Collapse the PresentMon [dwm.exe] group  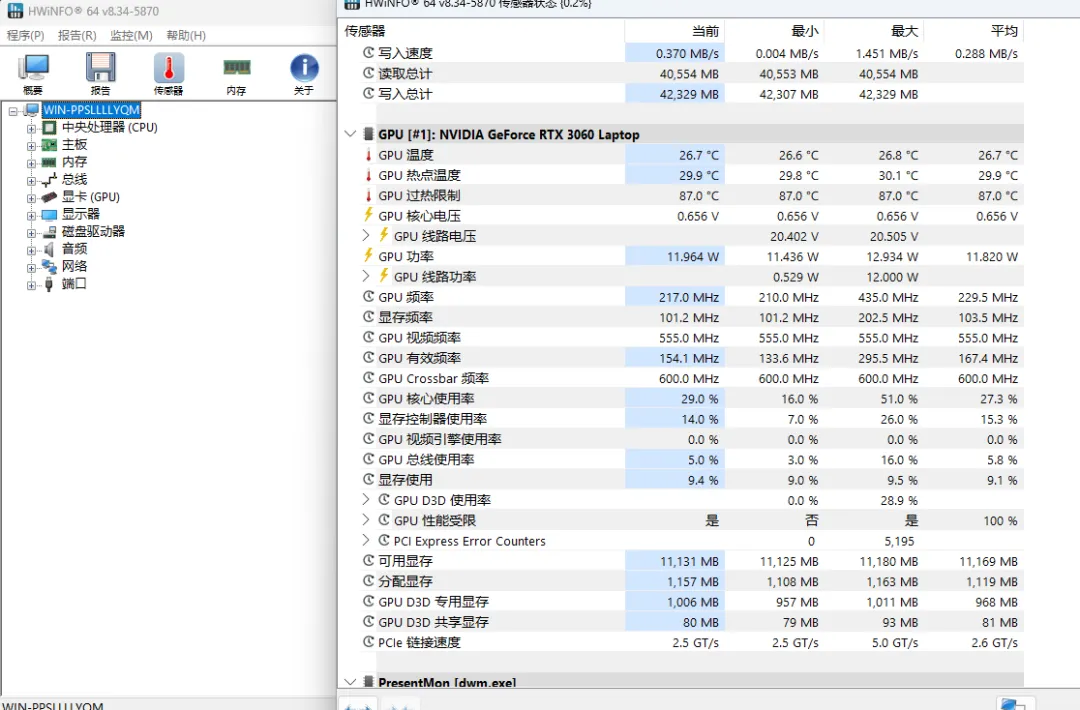(351, 682)
